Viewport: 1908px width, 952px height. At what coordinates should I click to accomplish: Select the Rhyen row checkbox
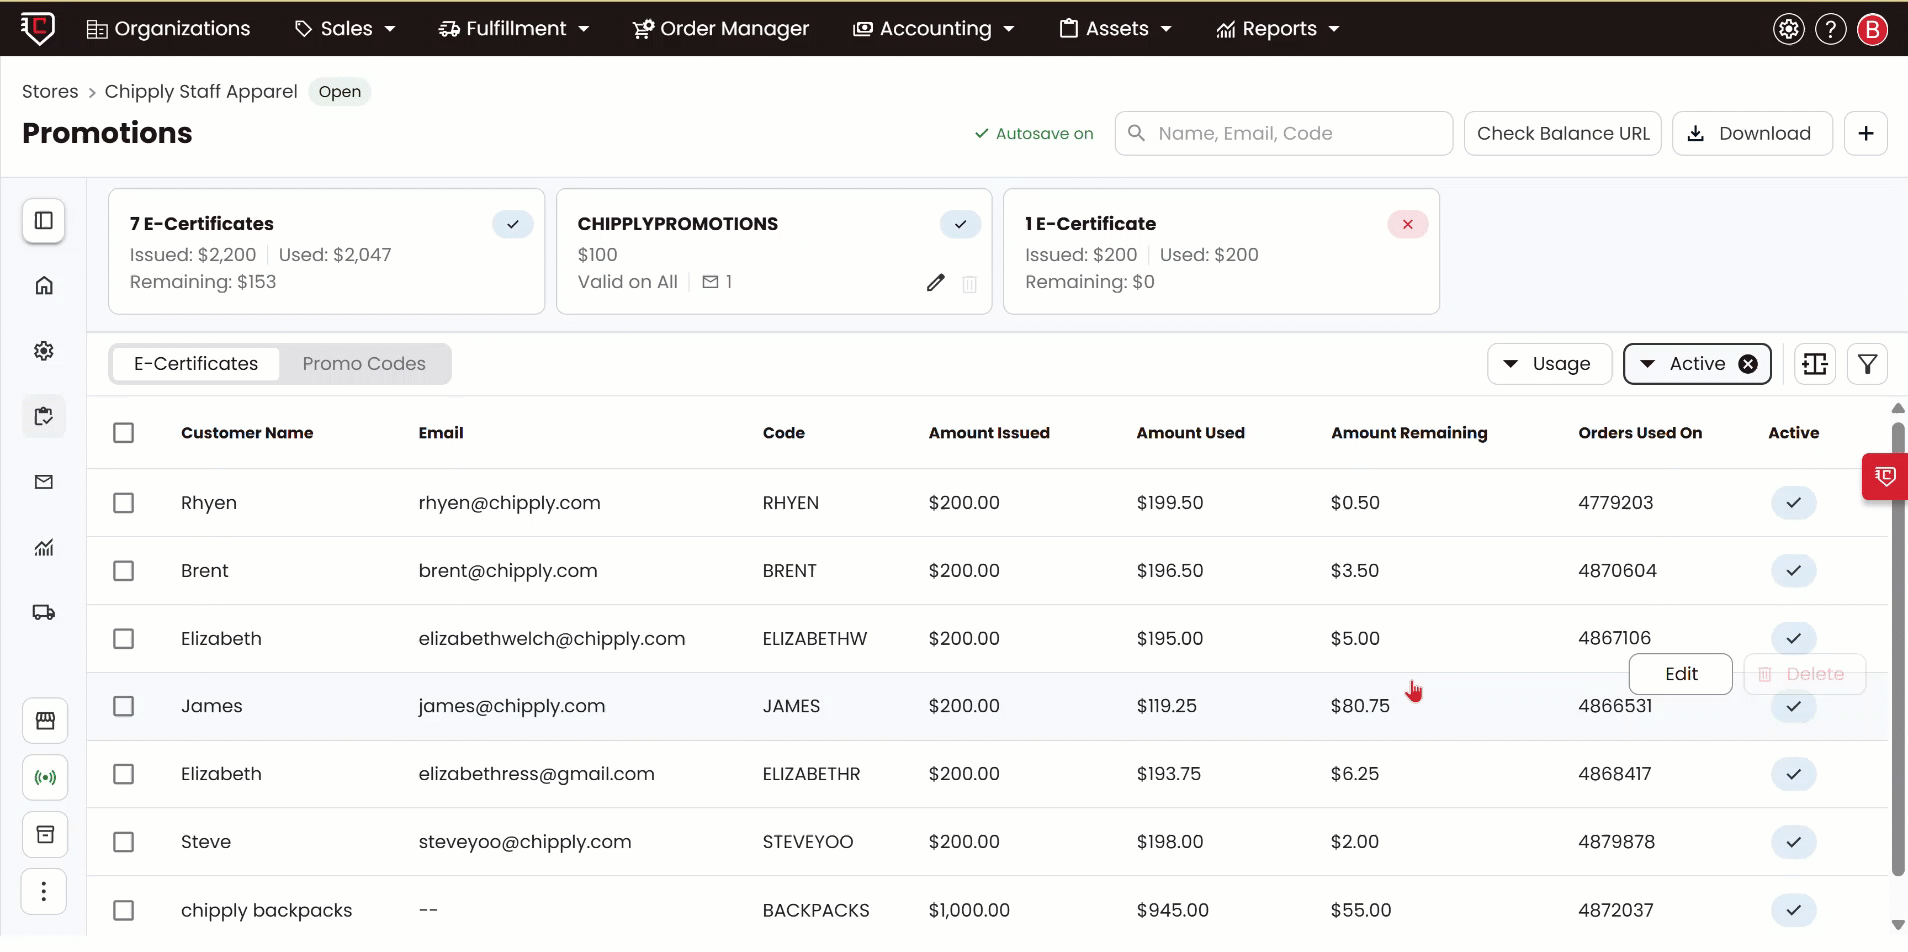pyautogui.click(x=124, y=503)
